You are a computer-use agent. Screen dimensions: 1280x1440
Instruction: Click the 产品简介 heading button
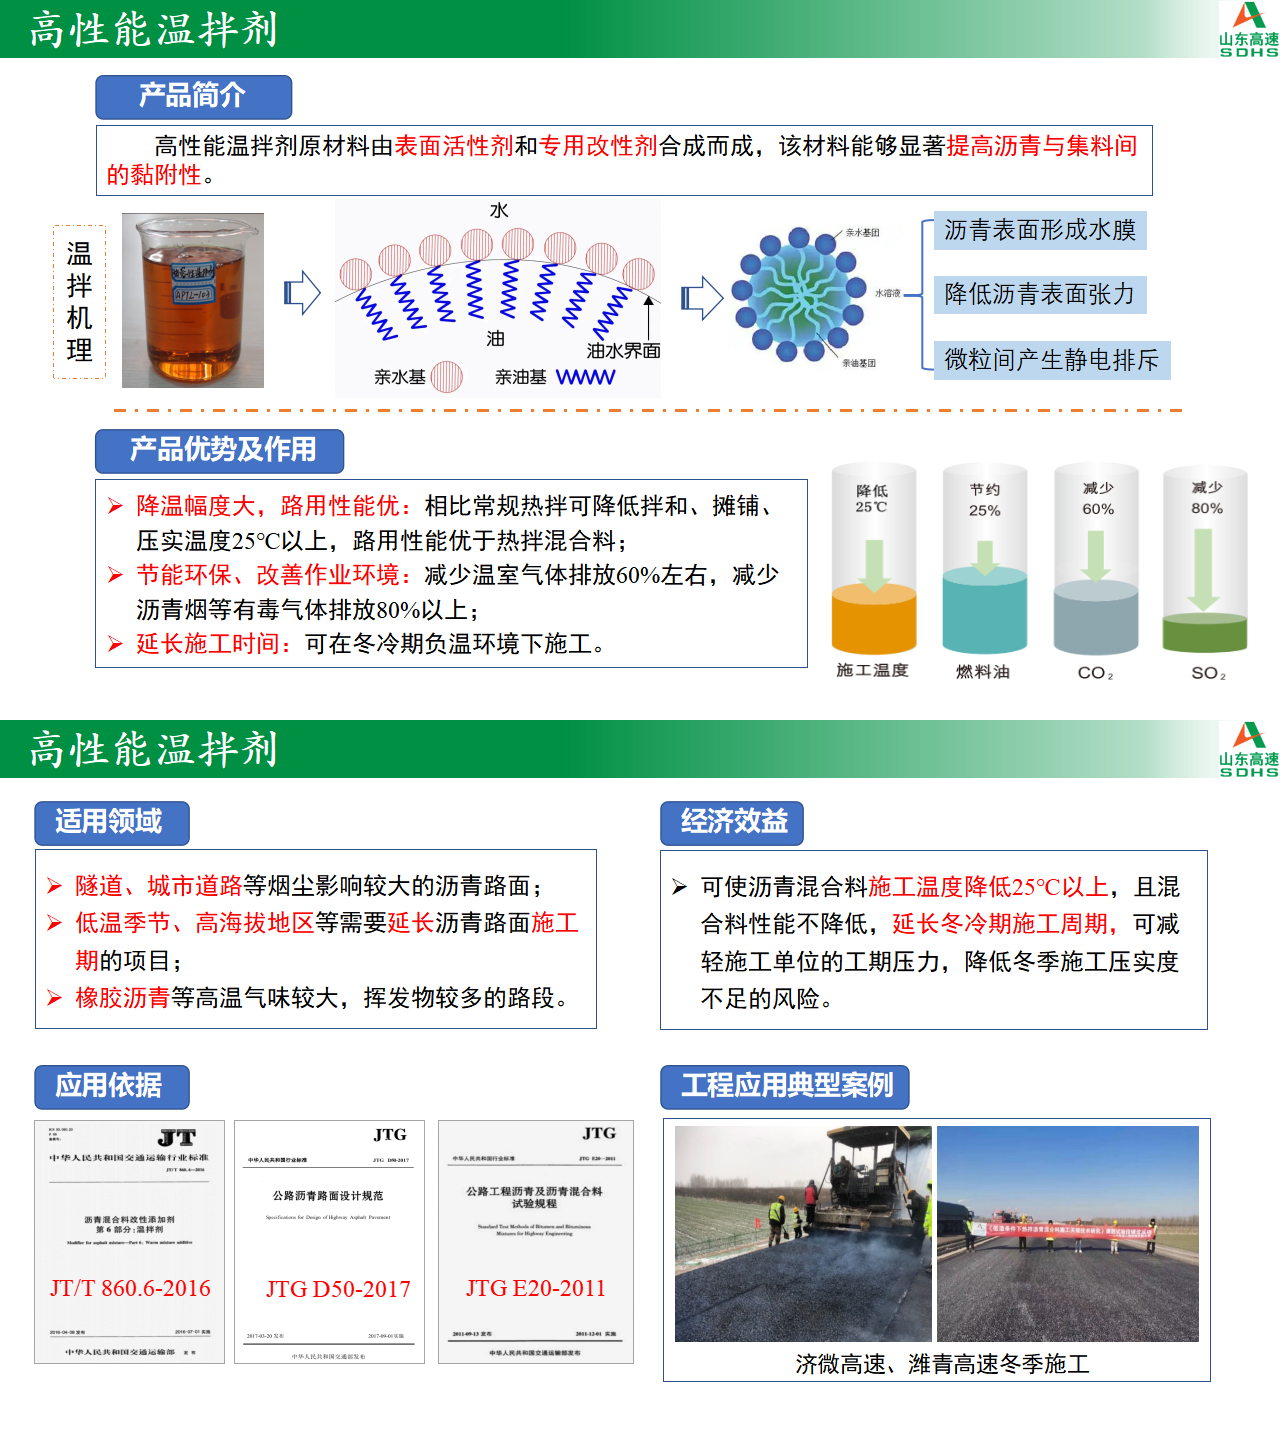(x=193, y=97)
